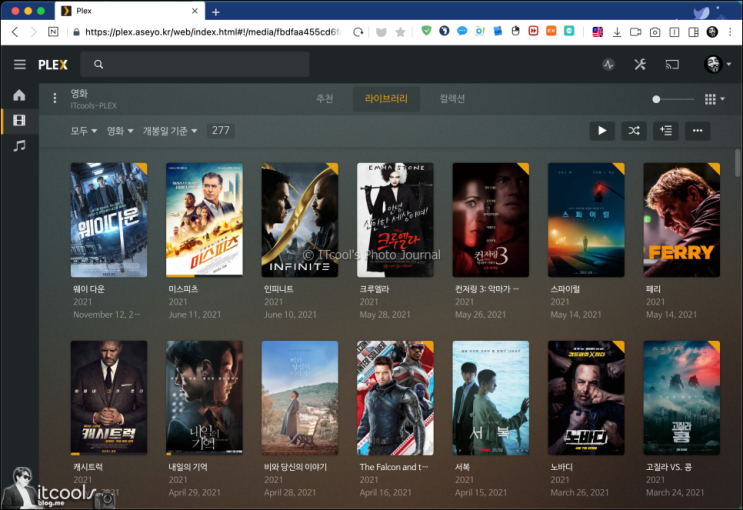Screen dimensions: 743x510
Task: Go back in browser
Action: tap(15, 32)
